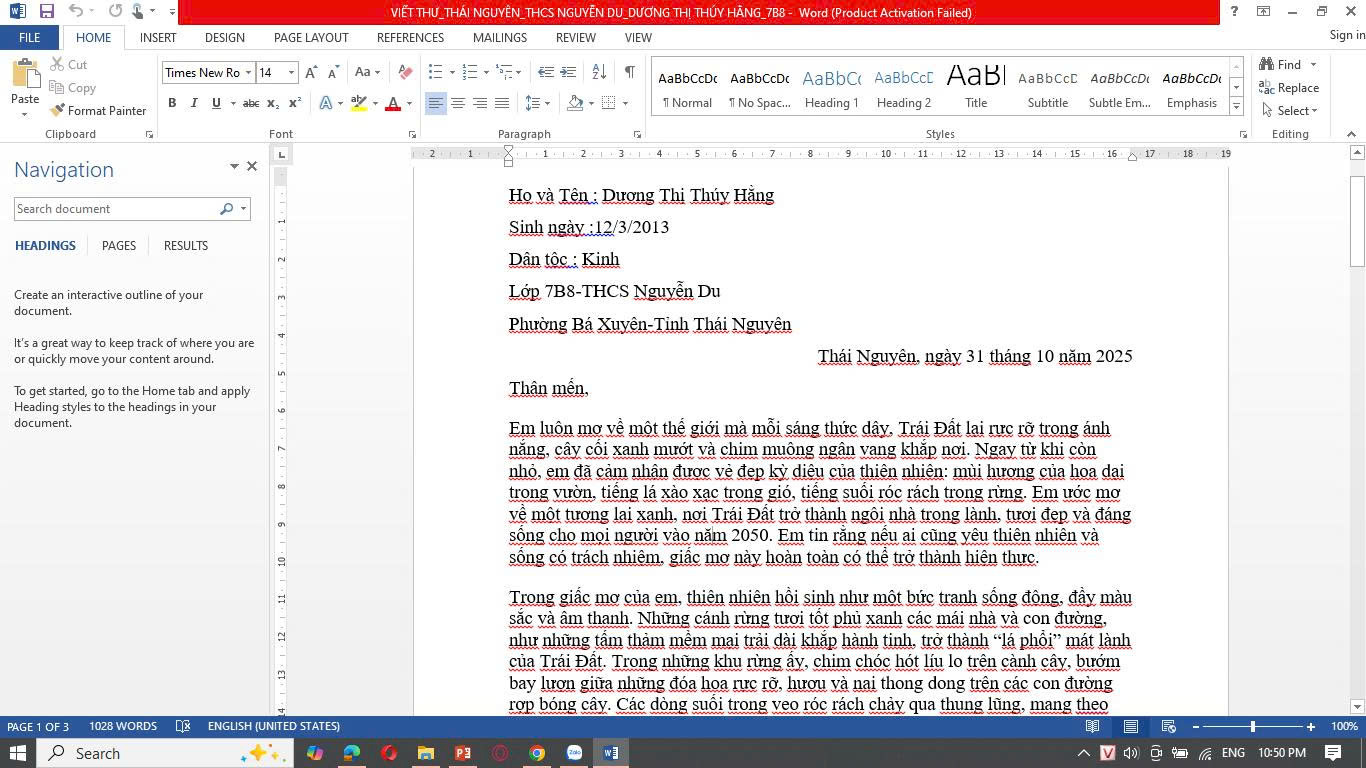Open the font size dropdown

click(291, 72)
